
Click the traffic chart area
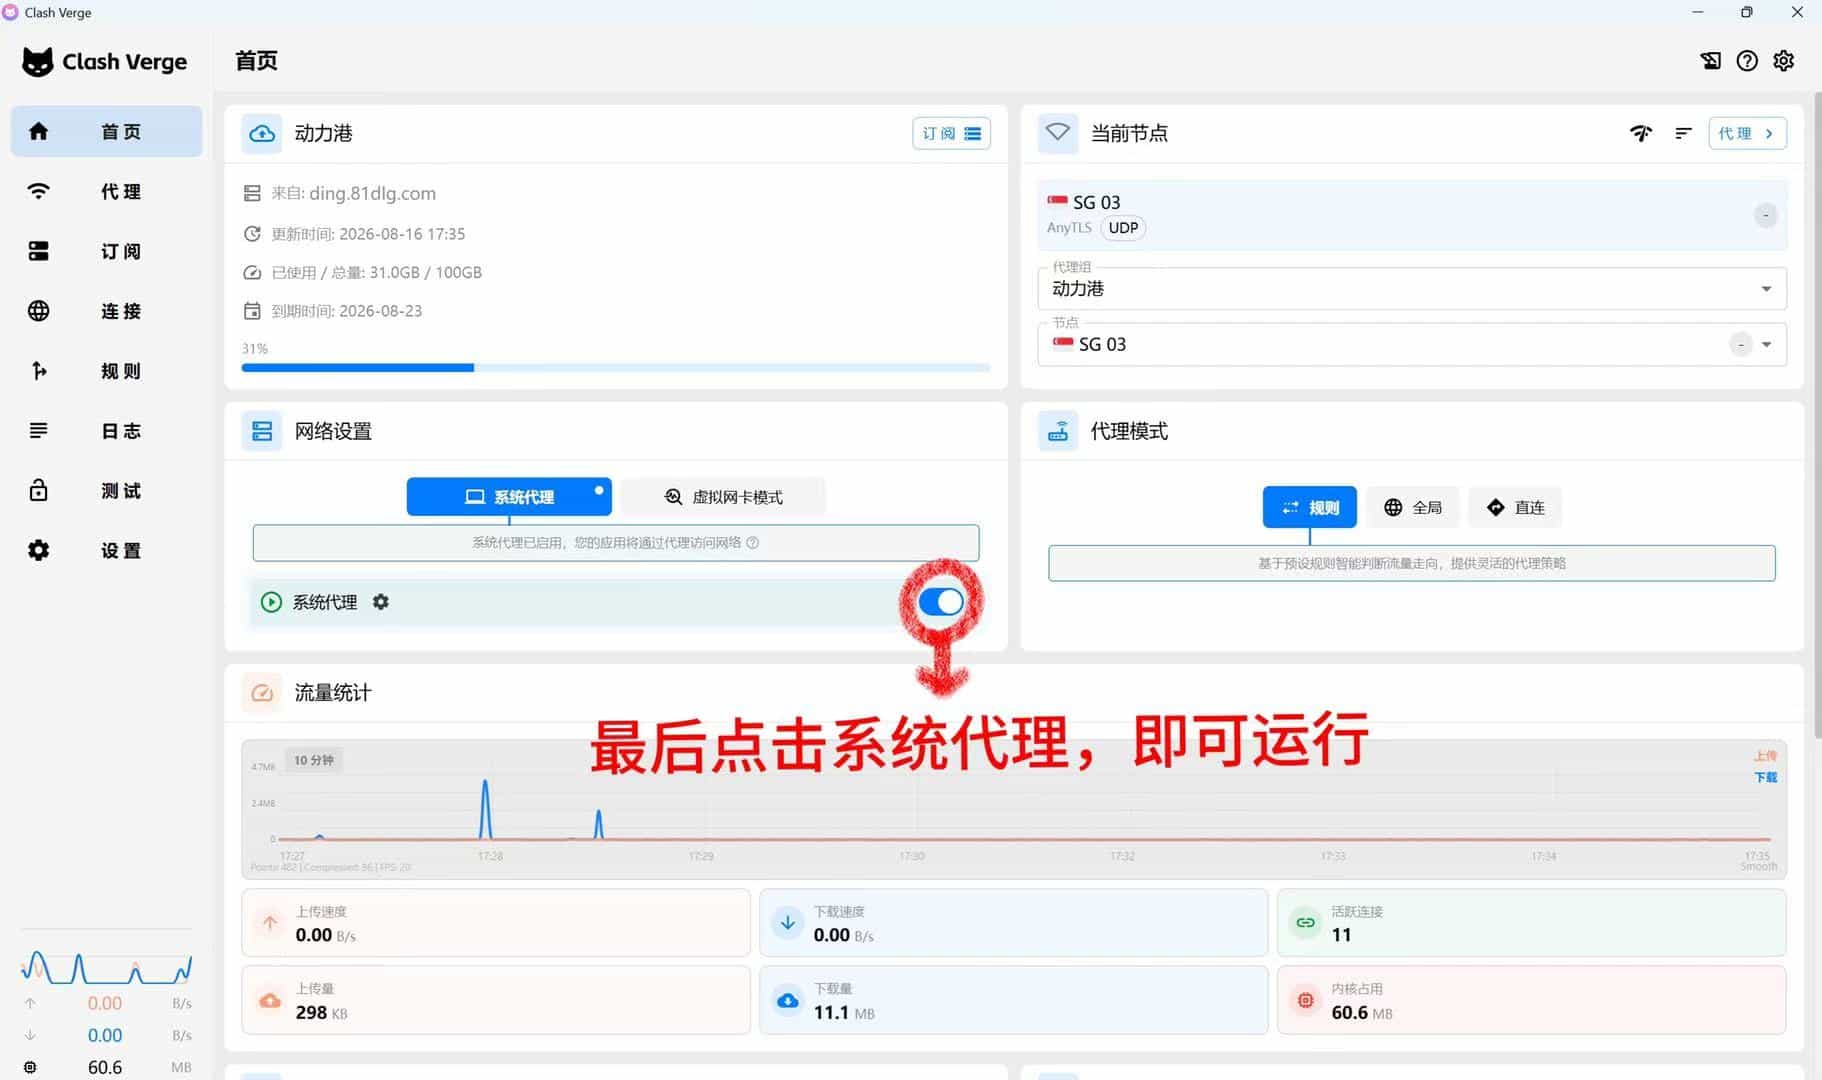(x=1014, y=810)
